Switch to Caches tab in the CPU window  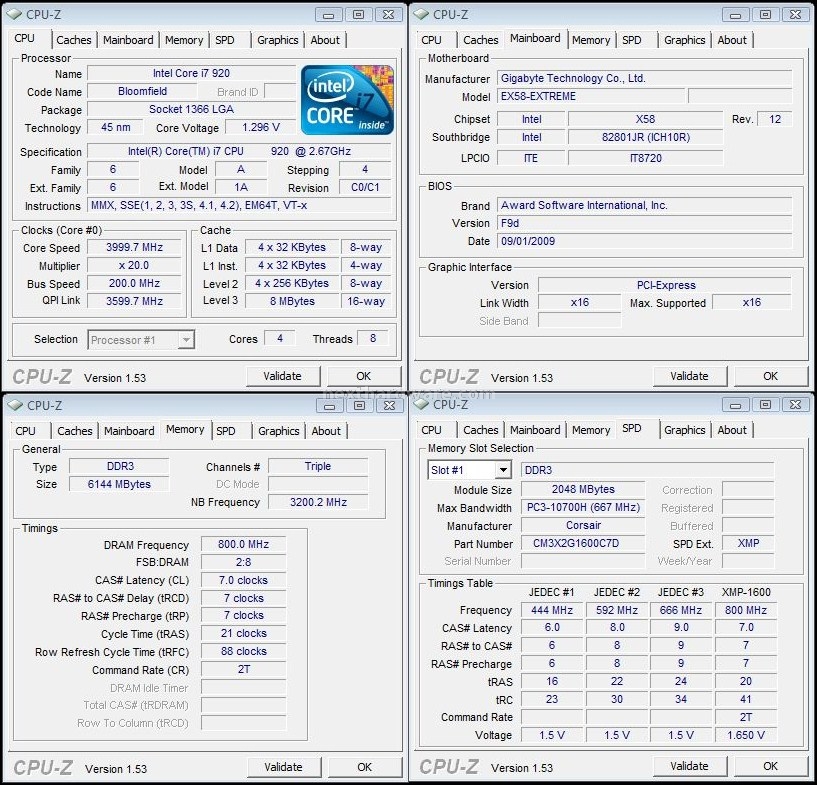pyautogui.click(x=73, y=40)
